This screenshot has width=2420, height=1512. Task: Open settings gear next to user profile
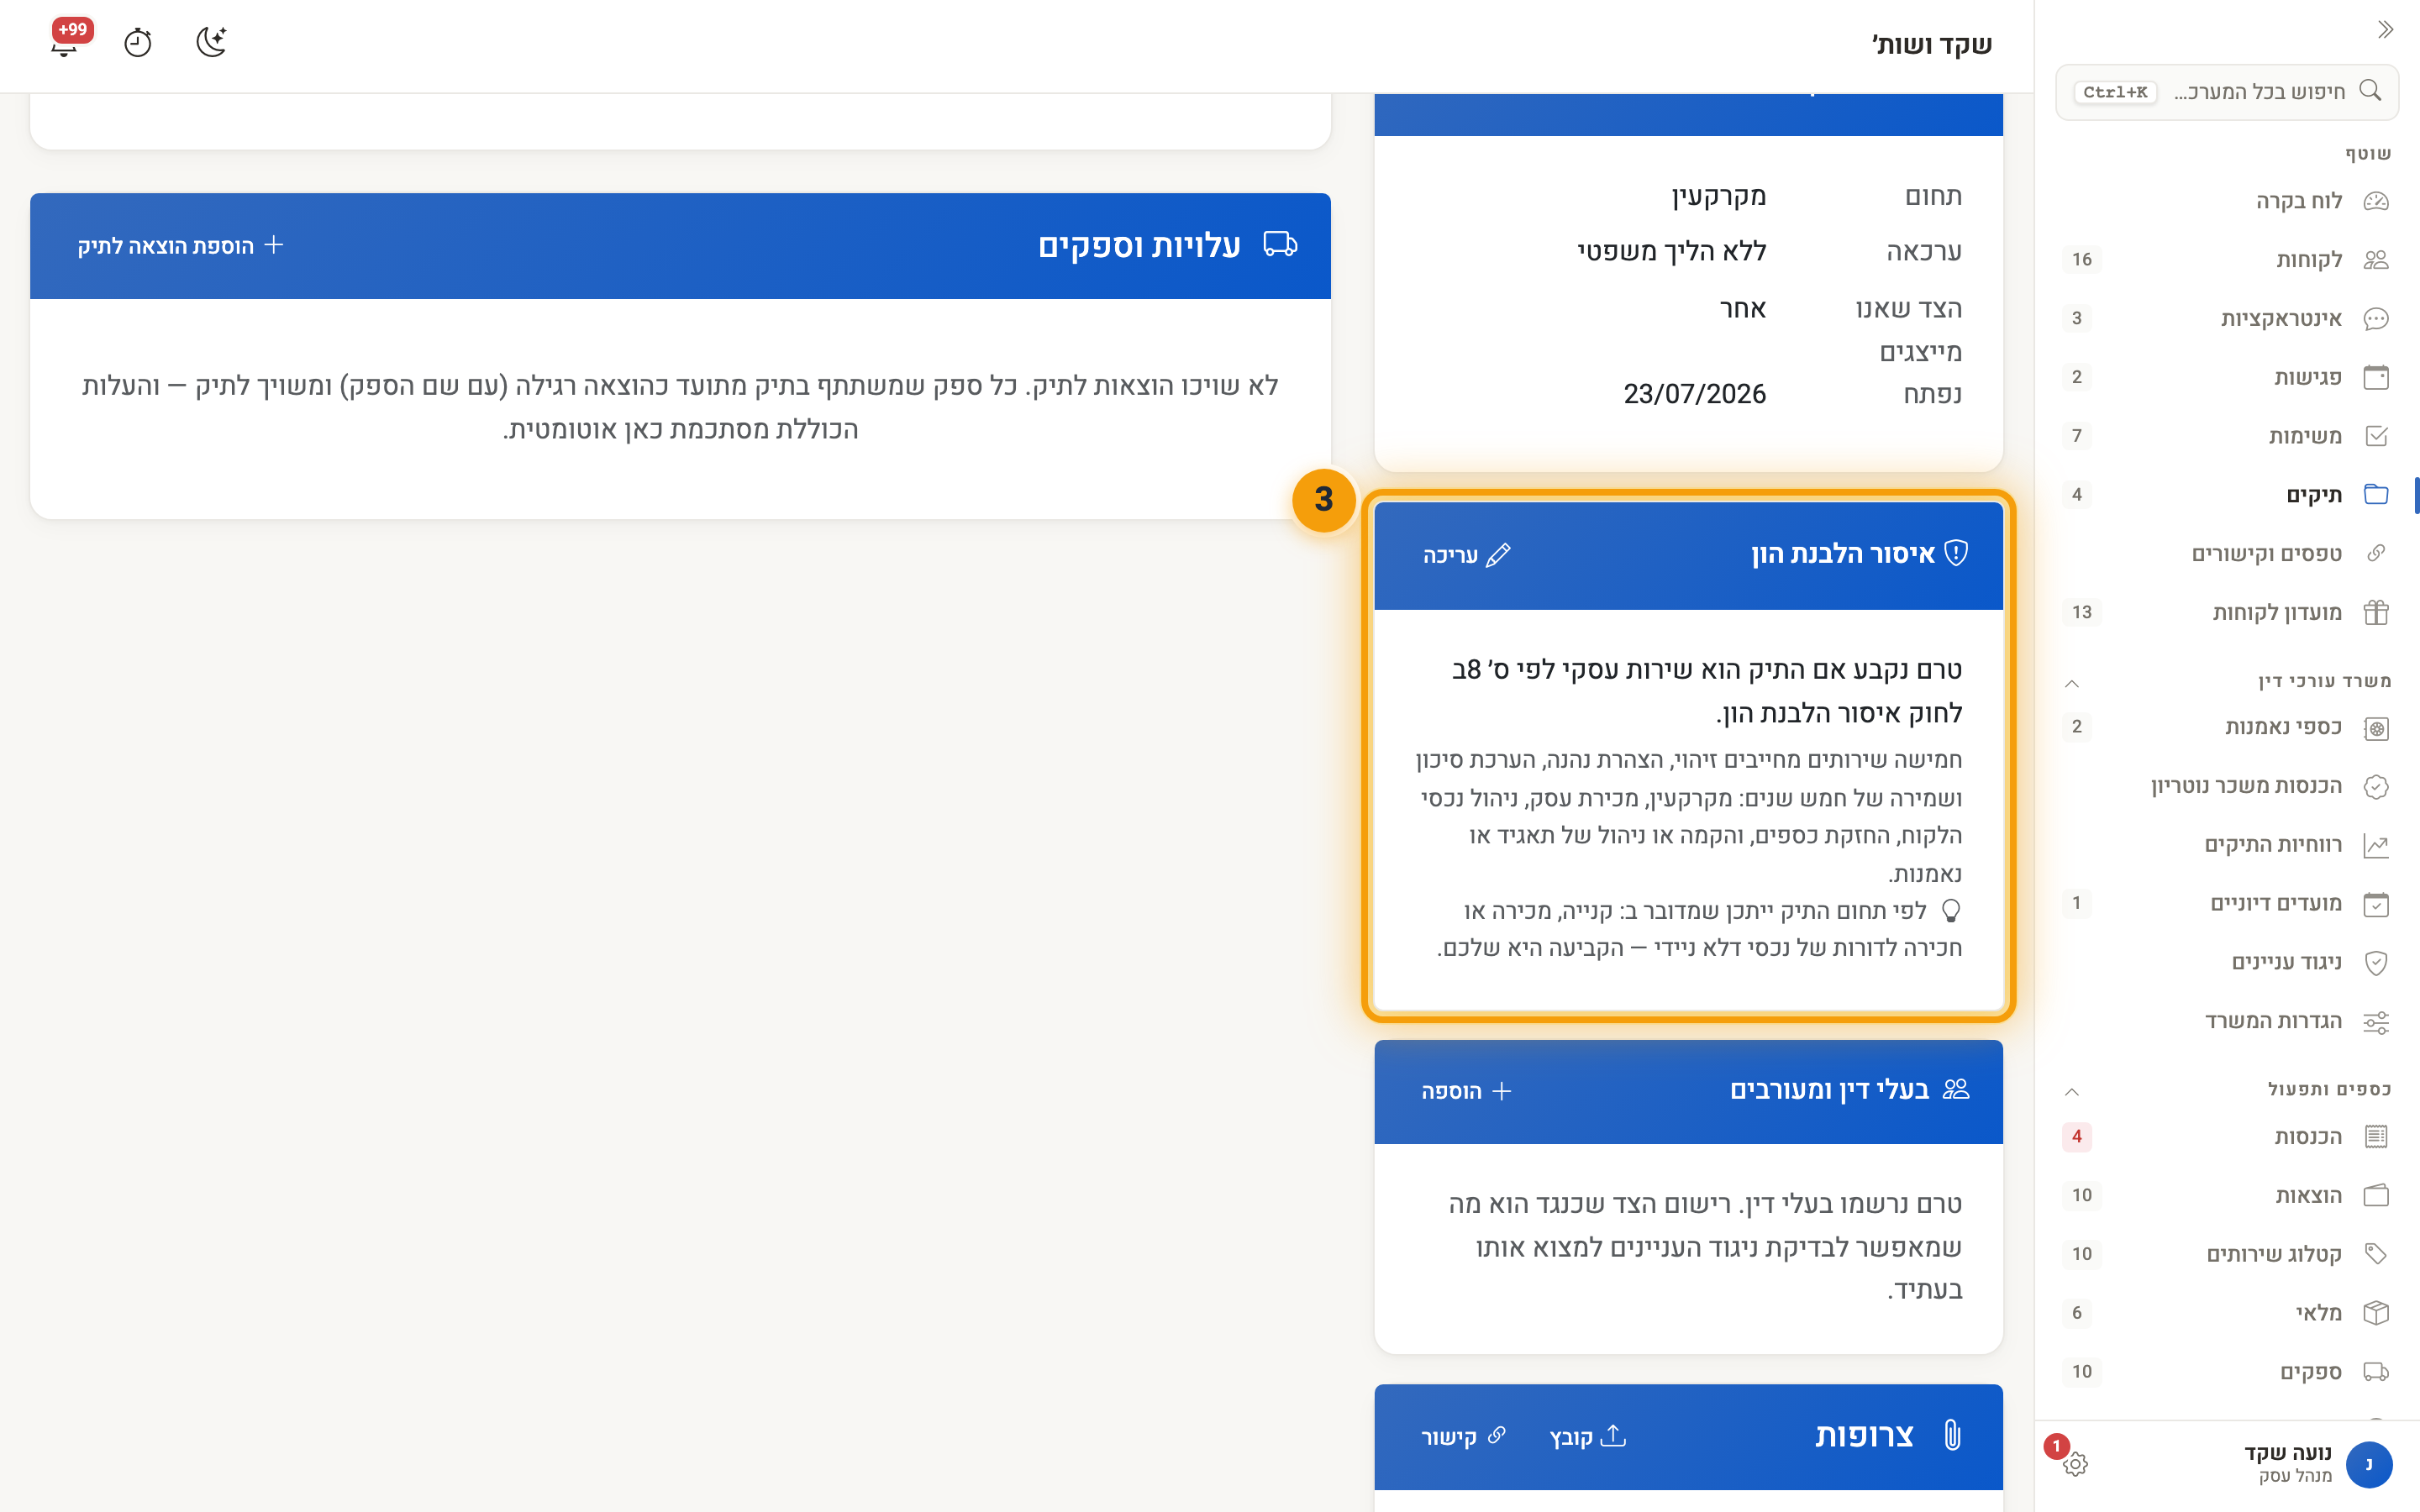(x=2075, y=1464)
